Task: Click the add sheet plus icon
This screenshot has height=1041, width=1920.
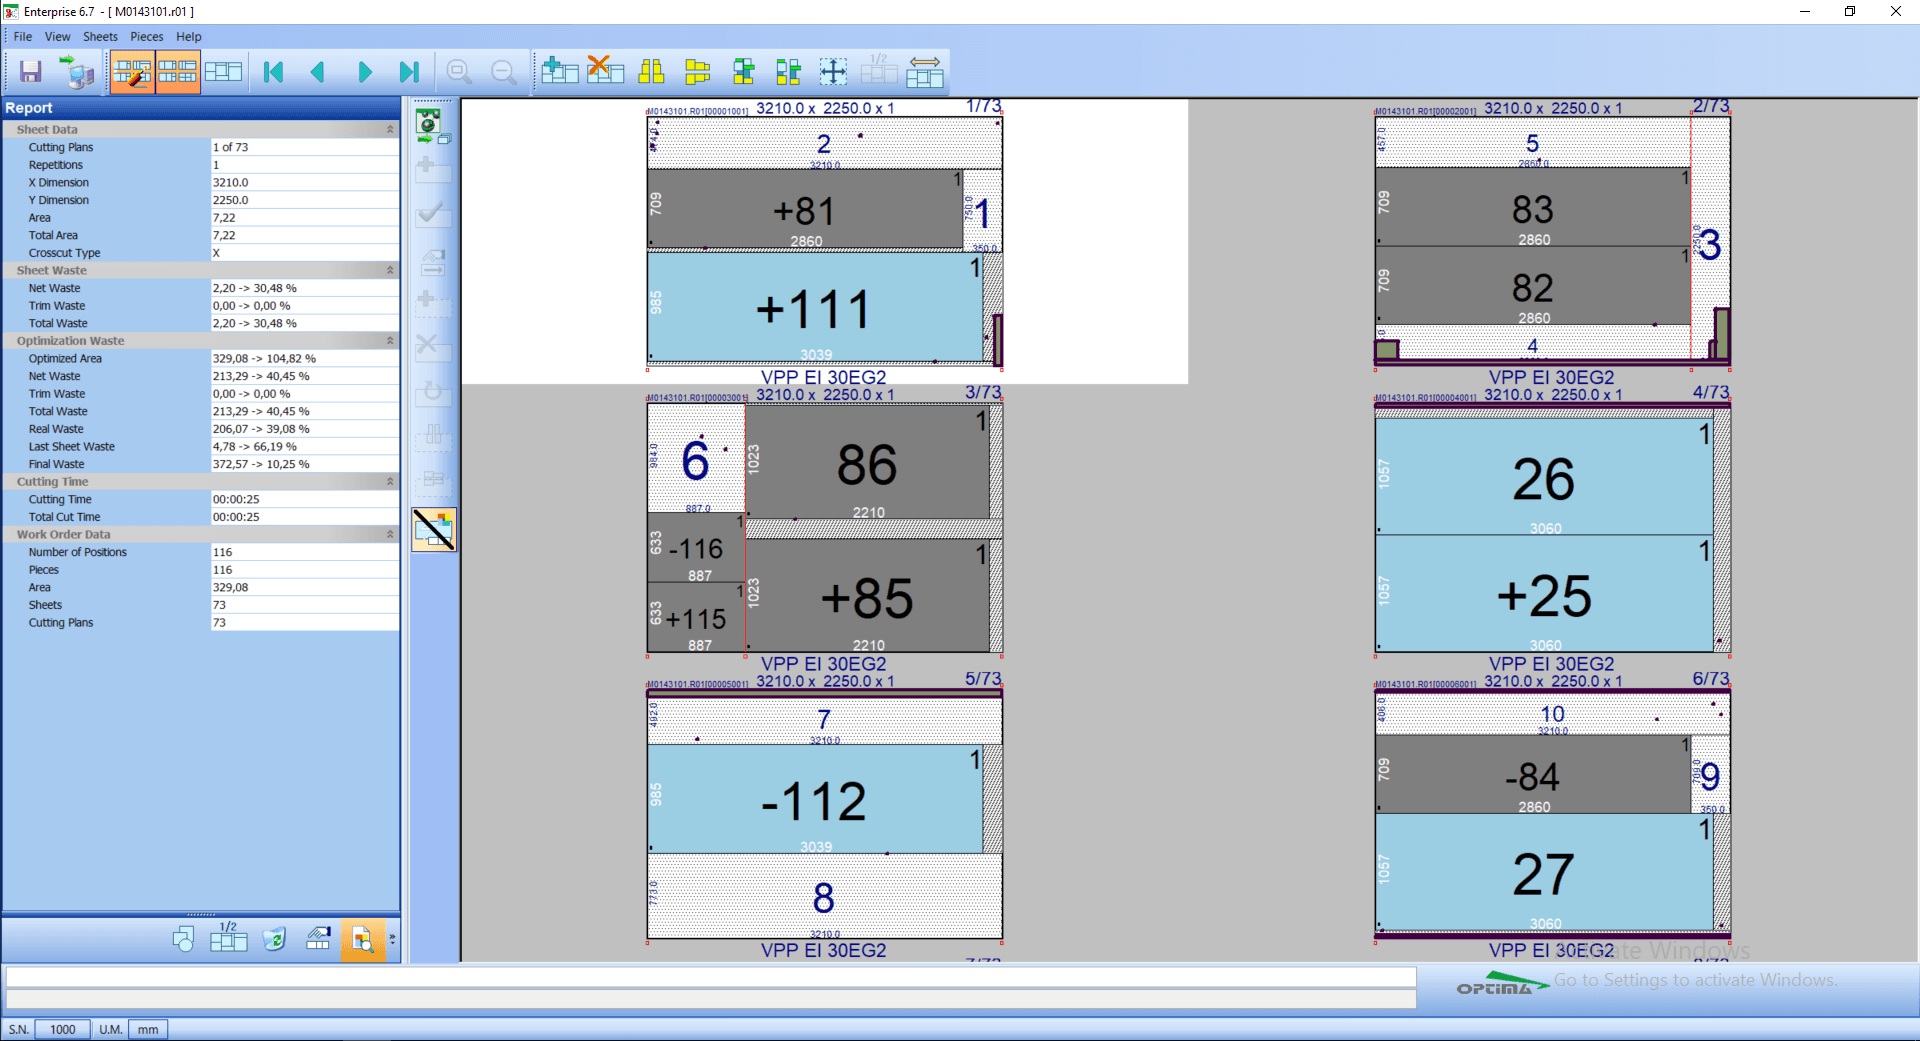Action: [560, 71]
